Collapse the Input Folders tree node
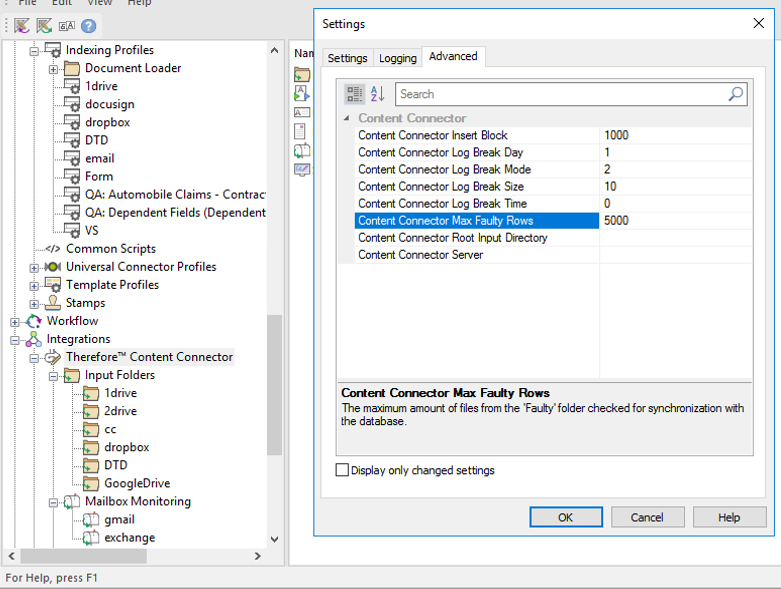The height and width of the screenshot is (589, 781). tap(53, 376)
